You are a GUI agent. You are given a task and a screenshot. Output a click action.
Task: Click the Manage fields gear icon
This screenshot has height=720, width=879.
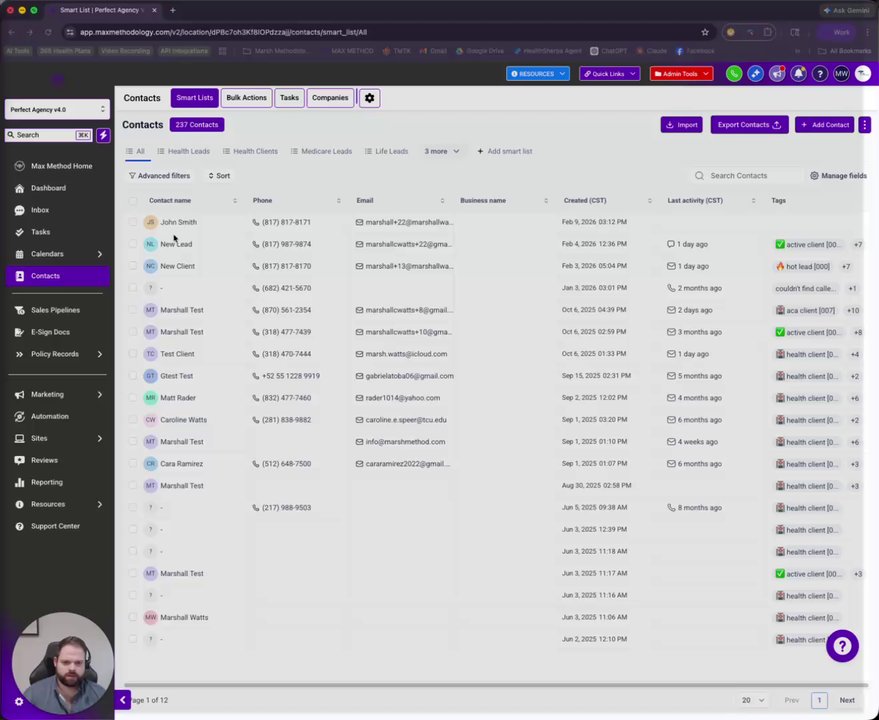[x=814, y=176]
